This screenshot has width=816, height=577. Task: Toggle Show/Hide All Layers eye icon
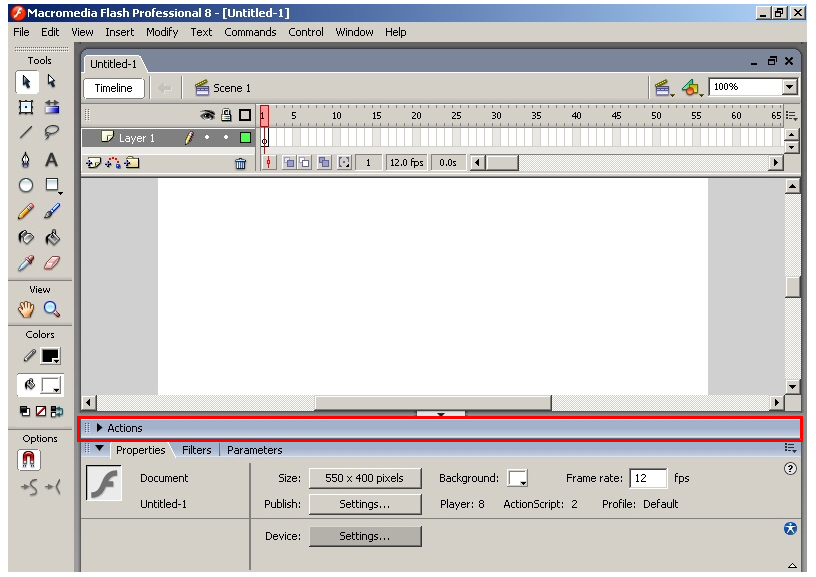click(x=207, y=115)
